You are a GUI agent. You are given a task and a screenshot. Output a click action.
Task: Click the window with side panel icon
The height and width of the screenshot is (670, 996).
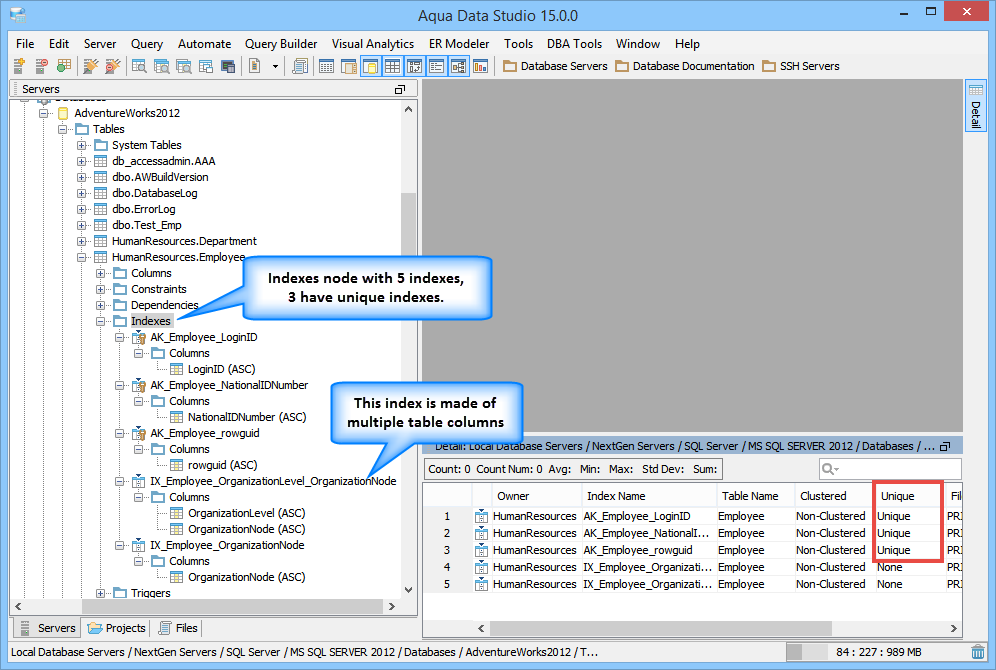point(349,66)
